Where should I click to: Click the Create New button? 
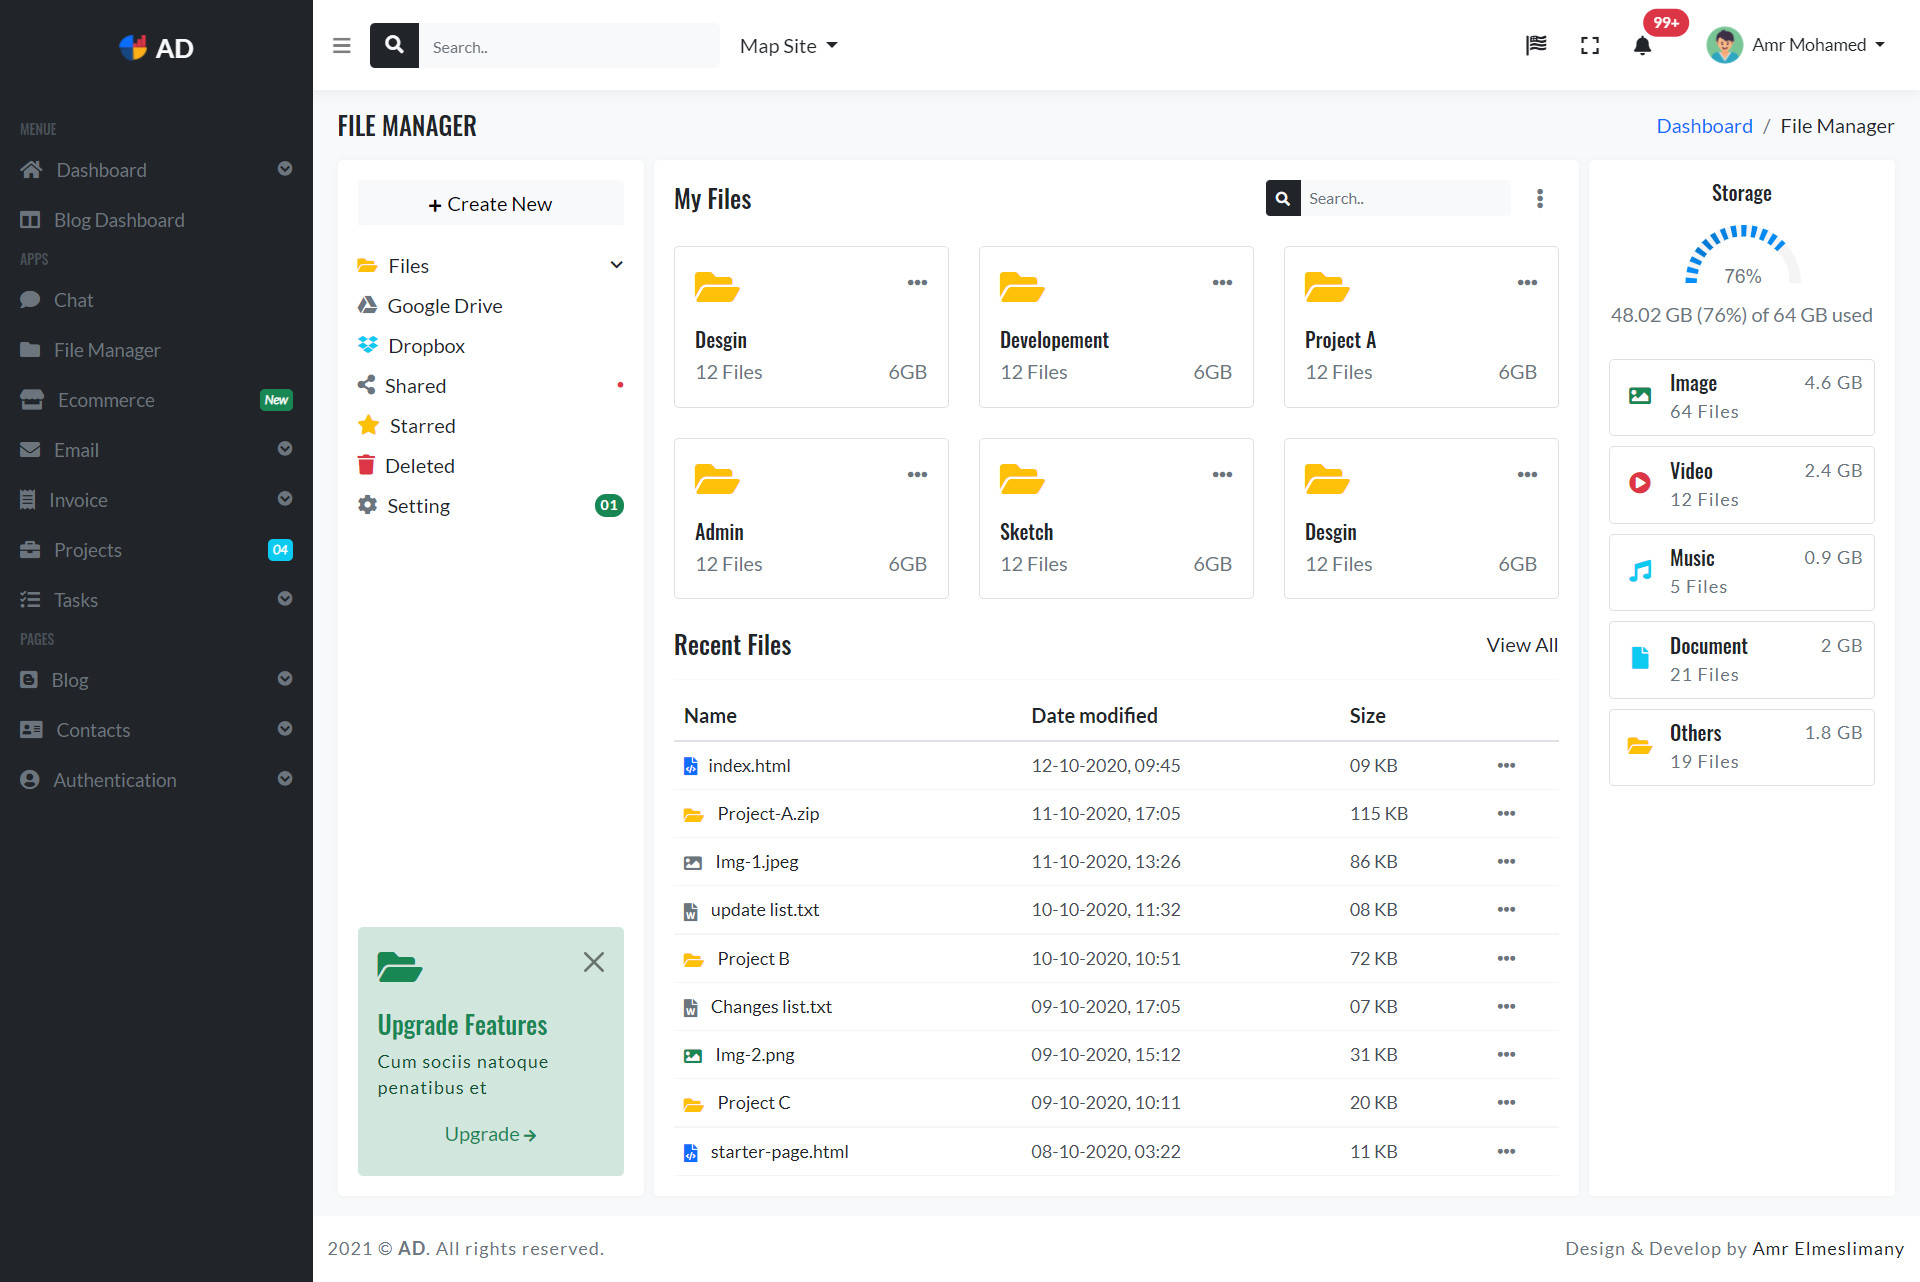490,204
